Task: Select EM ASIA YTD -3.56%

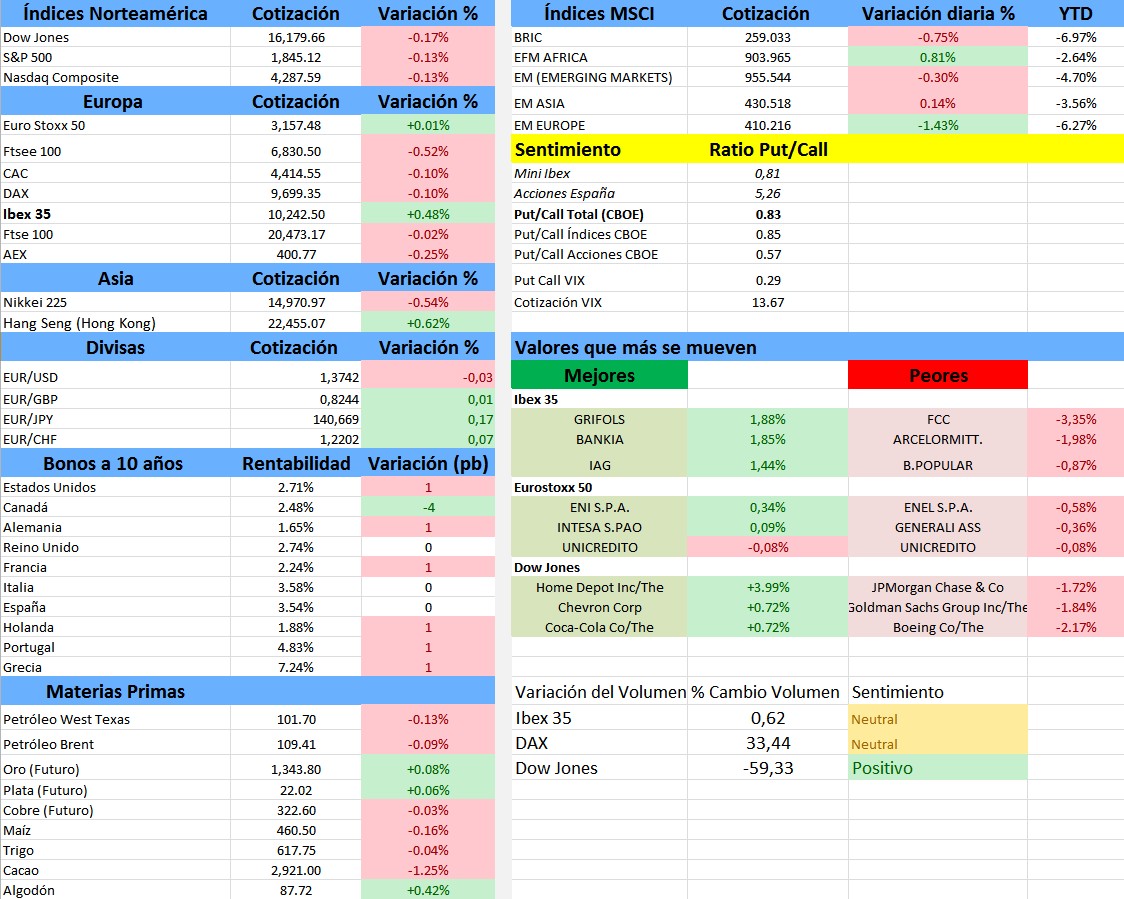Action: pos(1076,104)
